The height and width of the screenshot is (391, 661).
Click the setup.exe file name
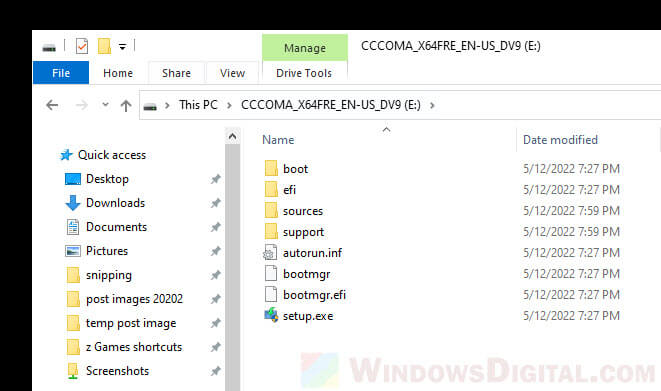pyautogui.click(x=308, y=316)
